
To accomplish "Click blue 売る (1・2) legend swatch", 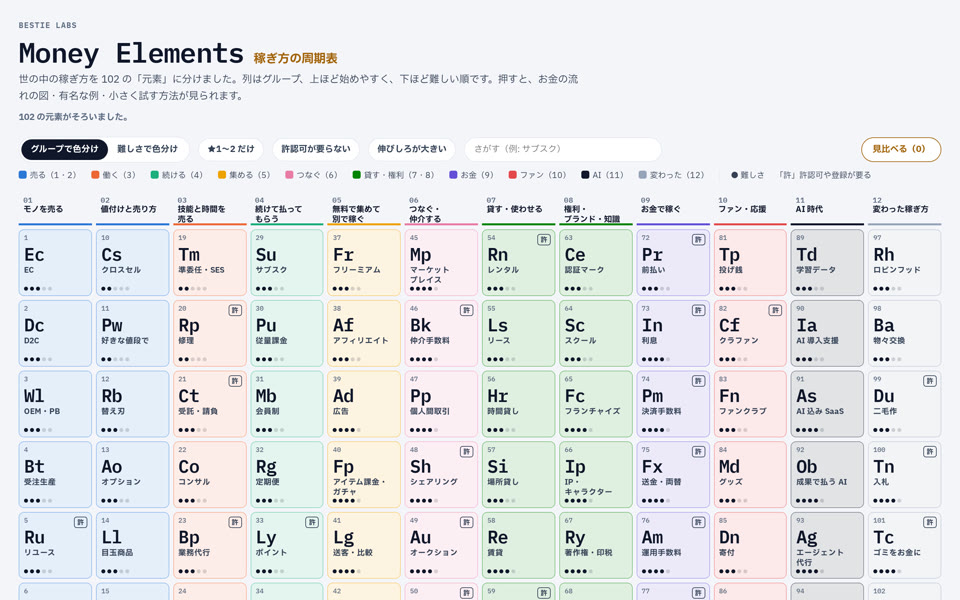I will point(23,175).
